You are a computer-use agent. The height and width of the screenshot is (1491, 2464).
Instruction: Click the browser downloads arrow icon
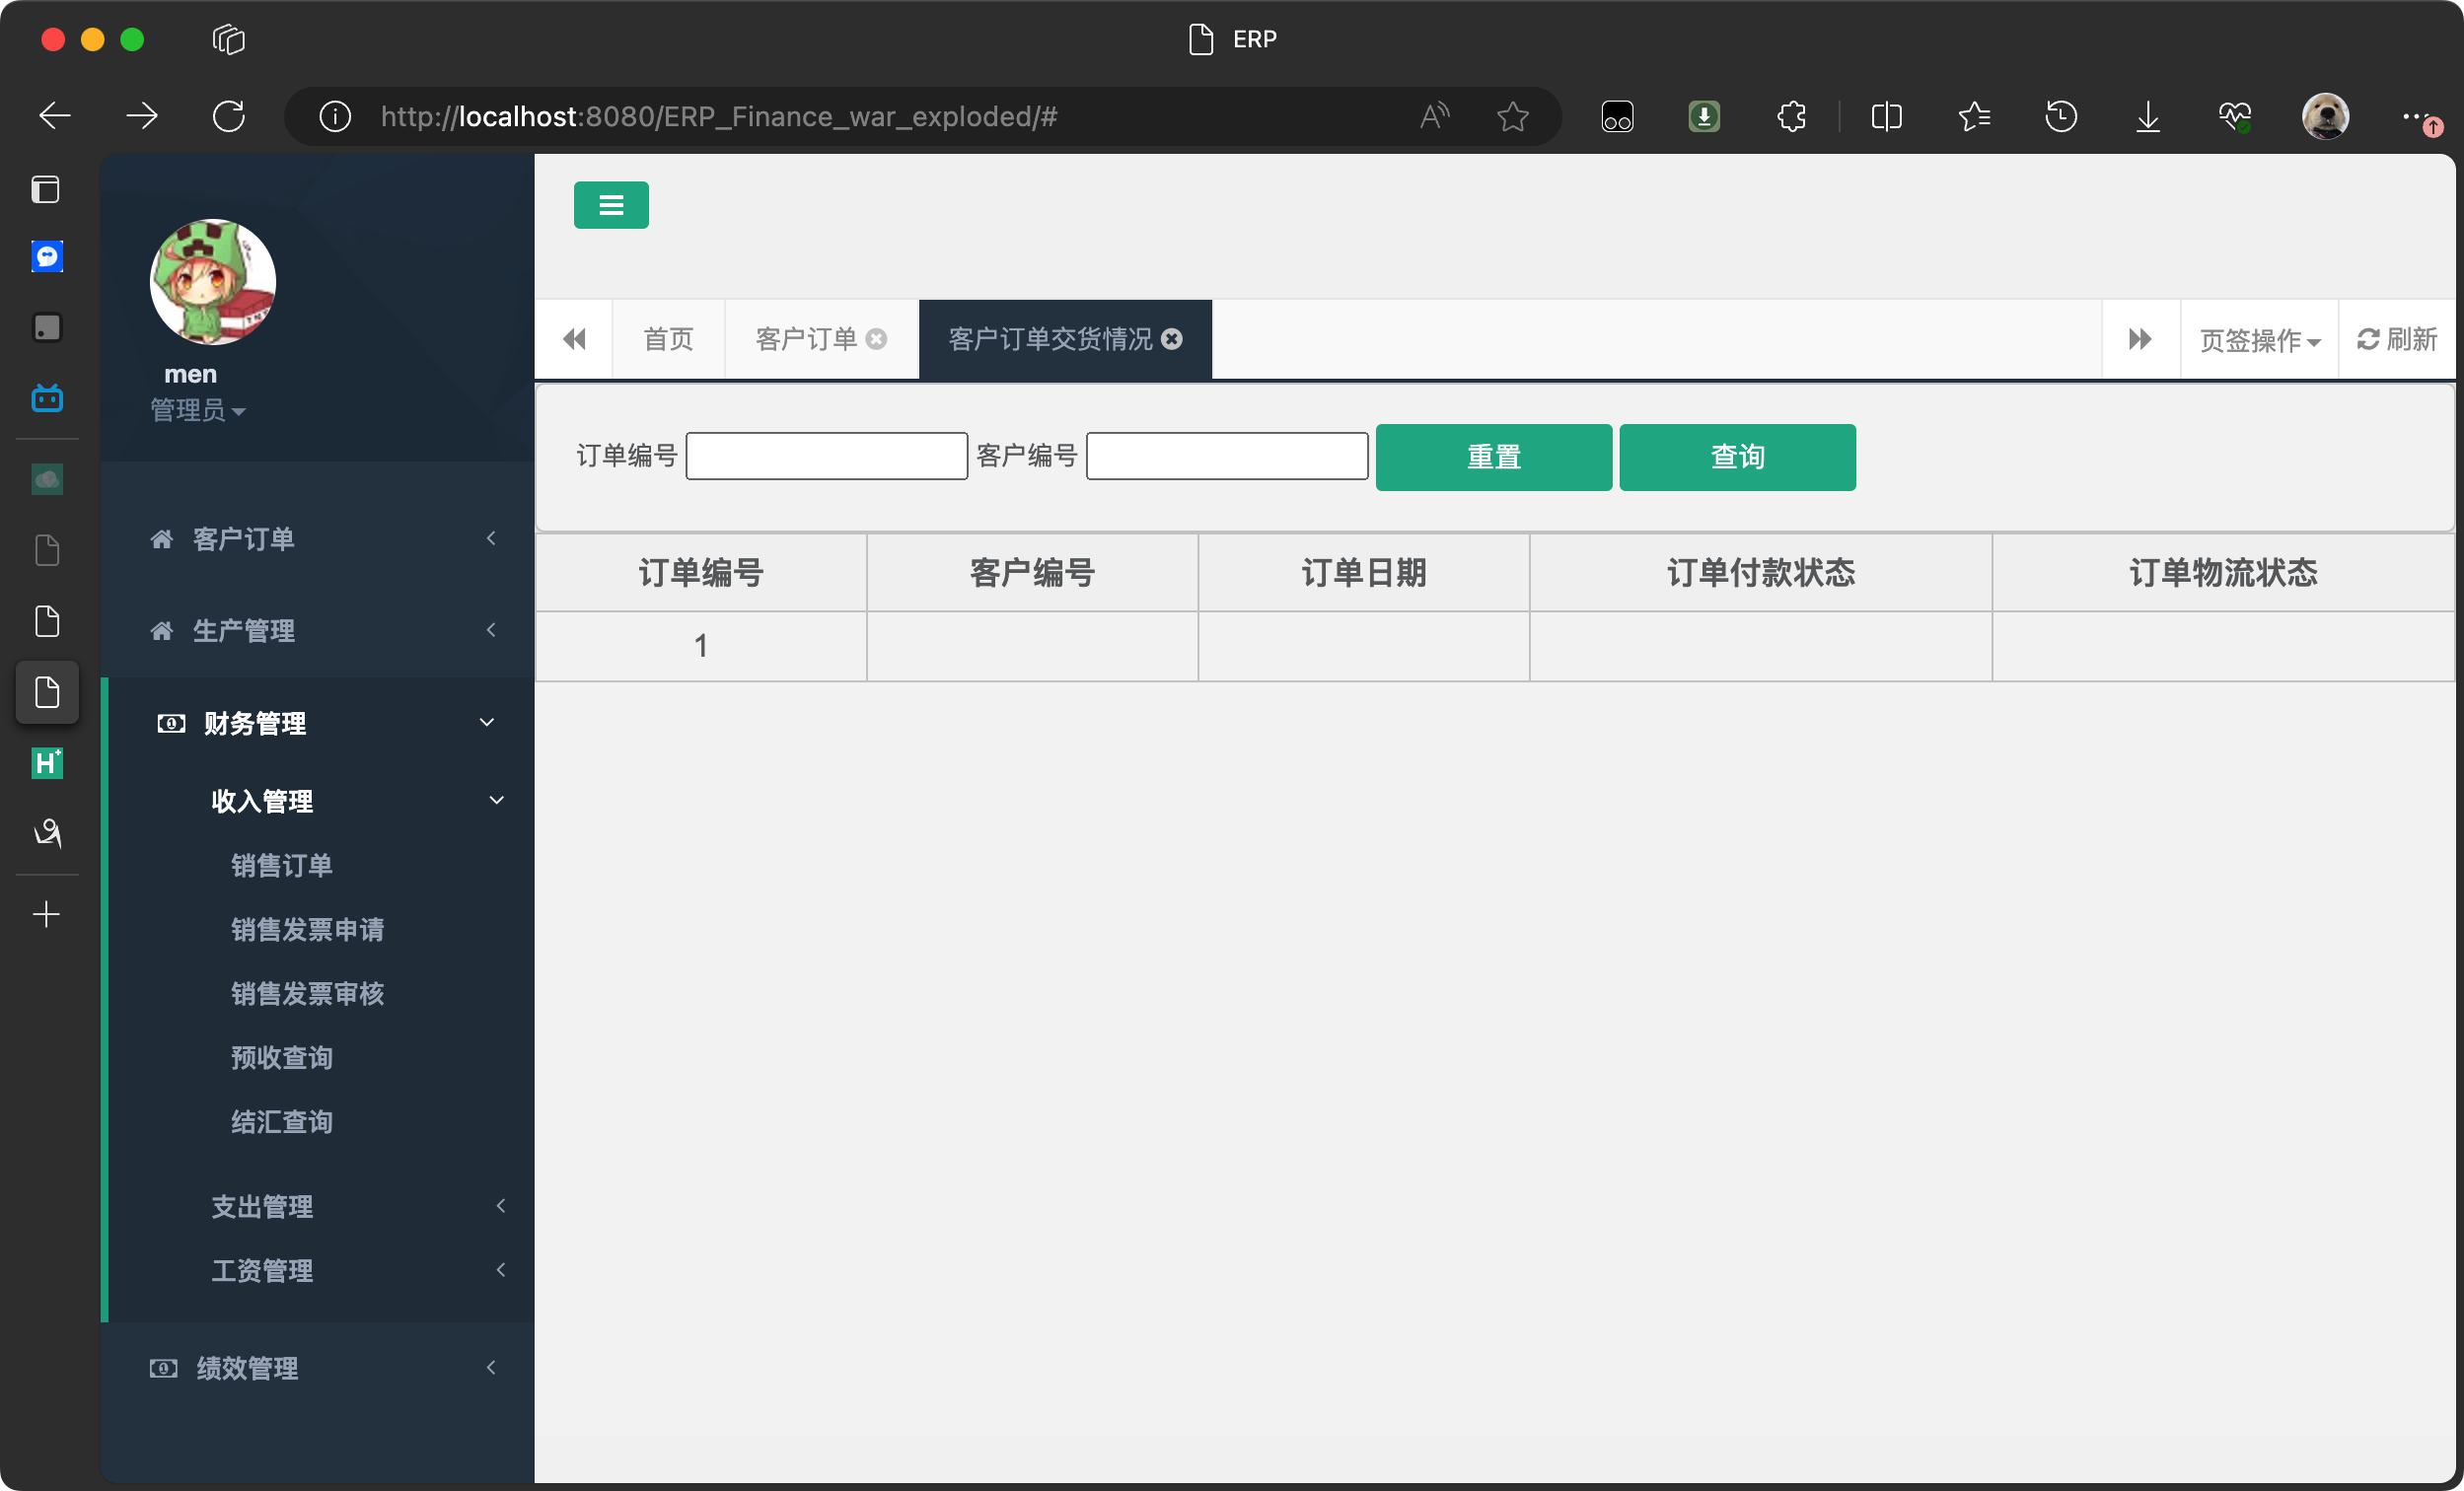coord(2147,117)
